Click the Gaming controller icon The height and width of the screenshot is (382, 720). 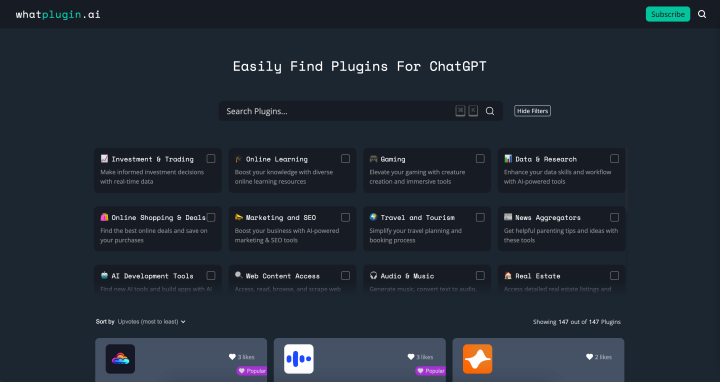(373, 158)
